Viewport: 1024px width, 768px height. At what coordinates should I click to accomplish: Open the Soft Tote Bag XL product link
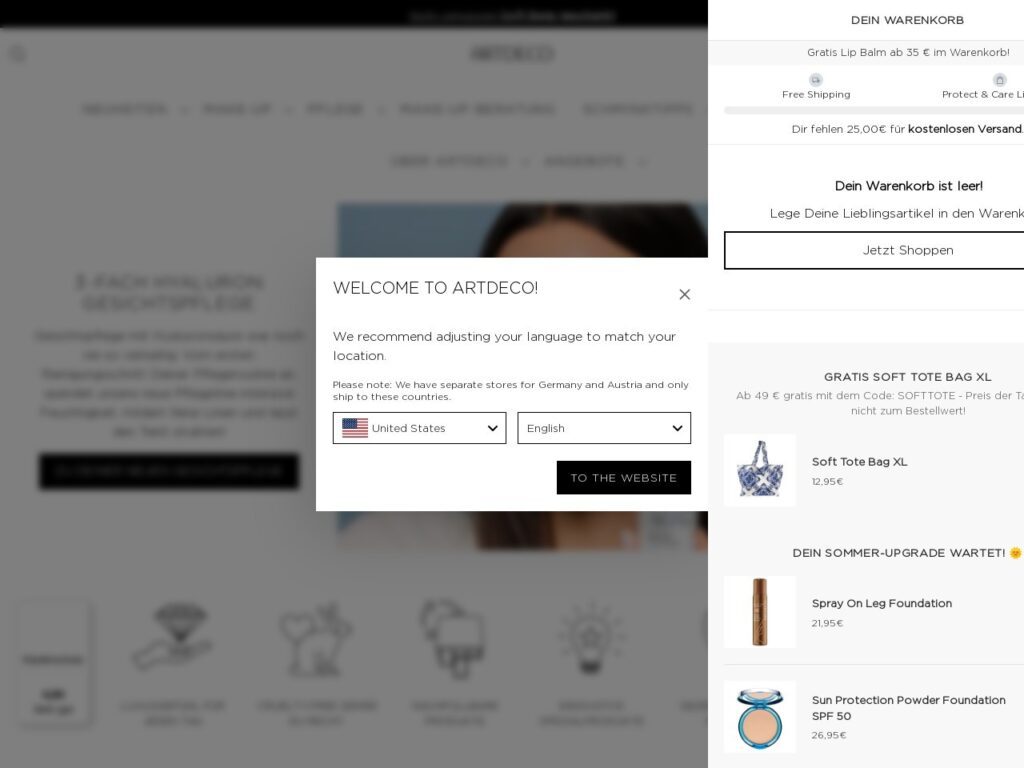pos(859,462)
